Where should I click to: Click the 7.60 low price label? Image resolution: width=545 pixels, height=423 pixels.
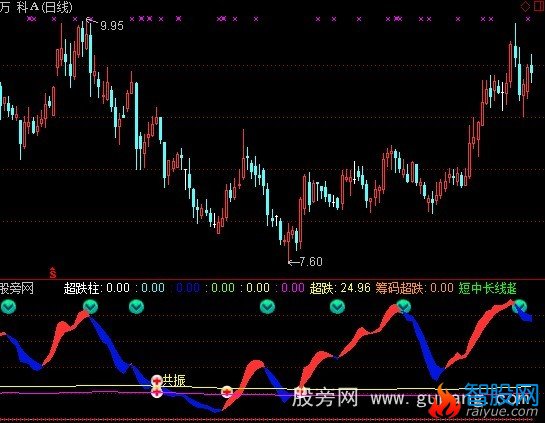click(x=311, y=261)
